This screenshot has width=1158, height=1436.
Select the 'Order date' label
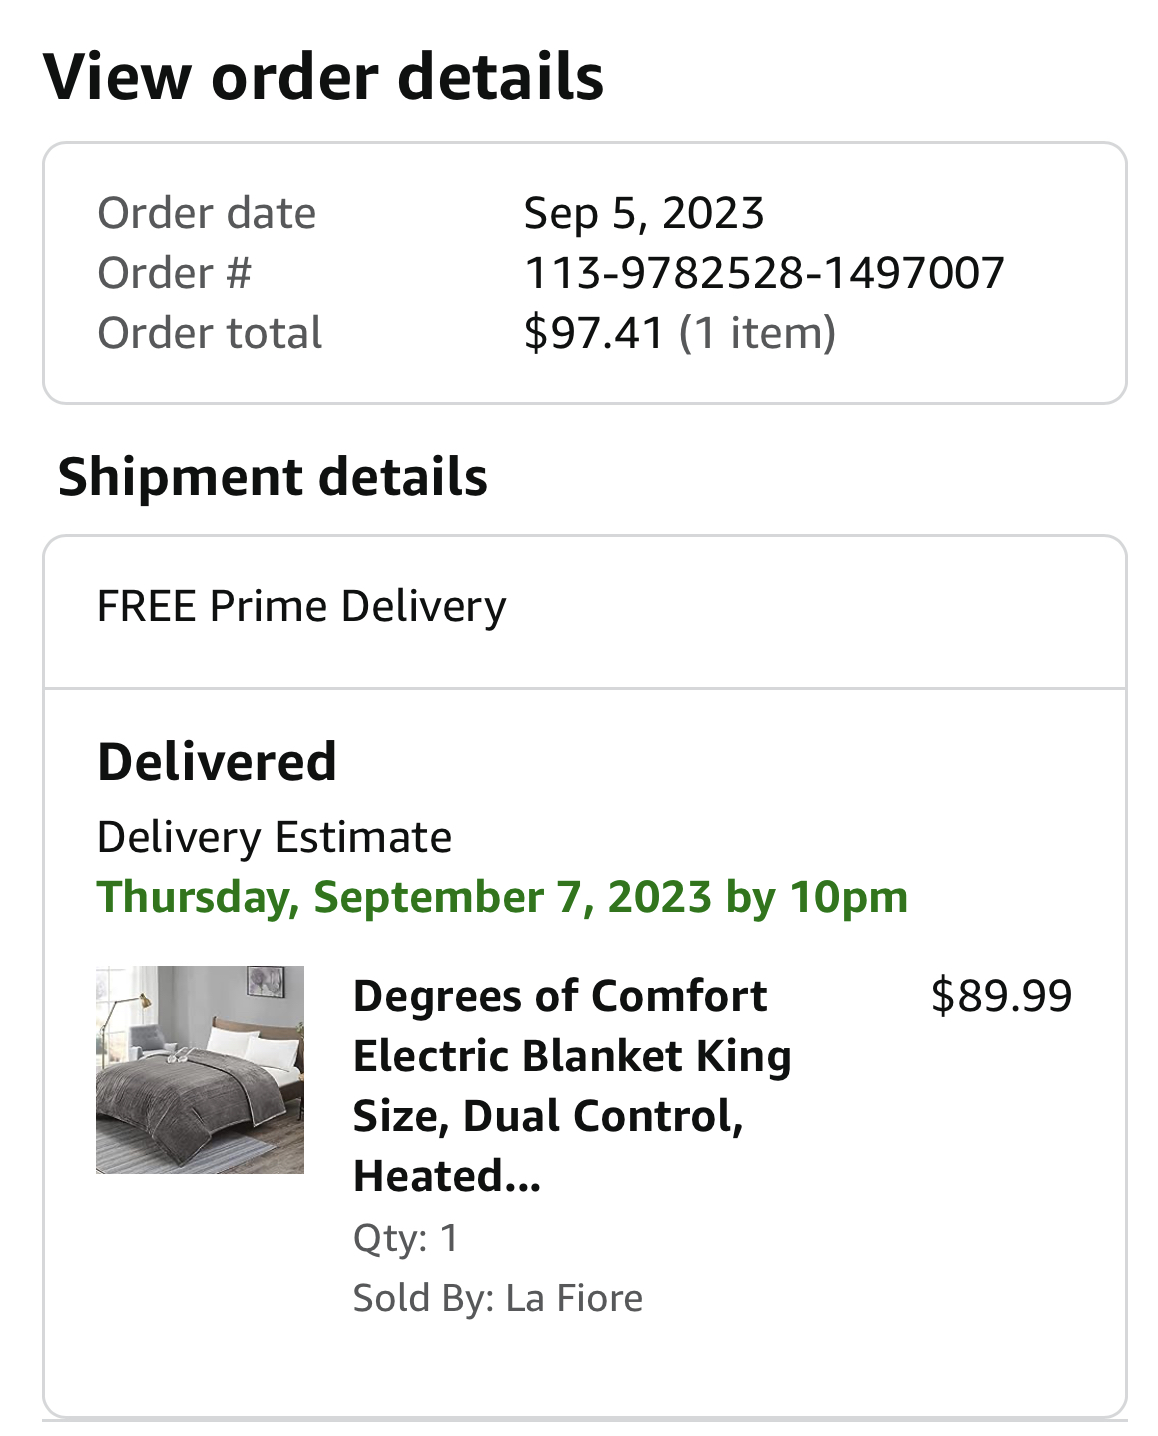pos(206,213)
